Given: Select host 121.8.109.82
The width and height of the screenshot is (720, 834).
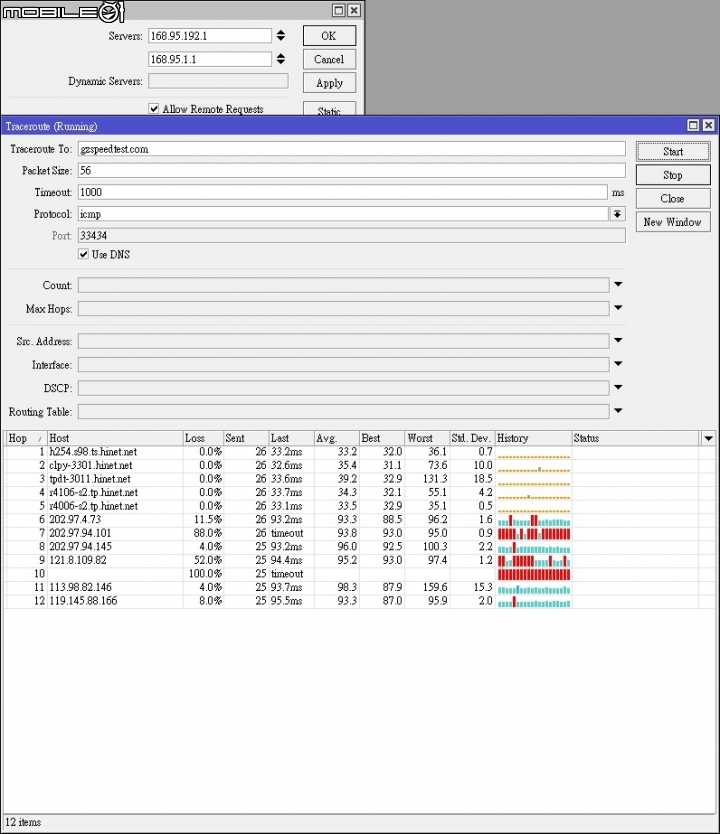Looking at the screenshot, I should [x=78, y=561].
